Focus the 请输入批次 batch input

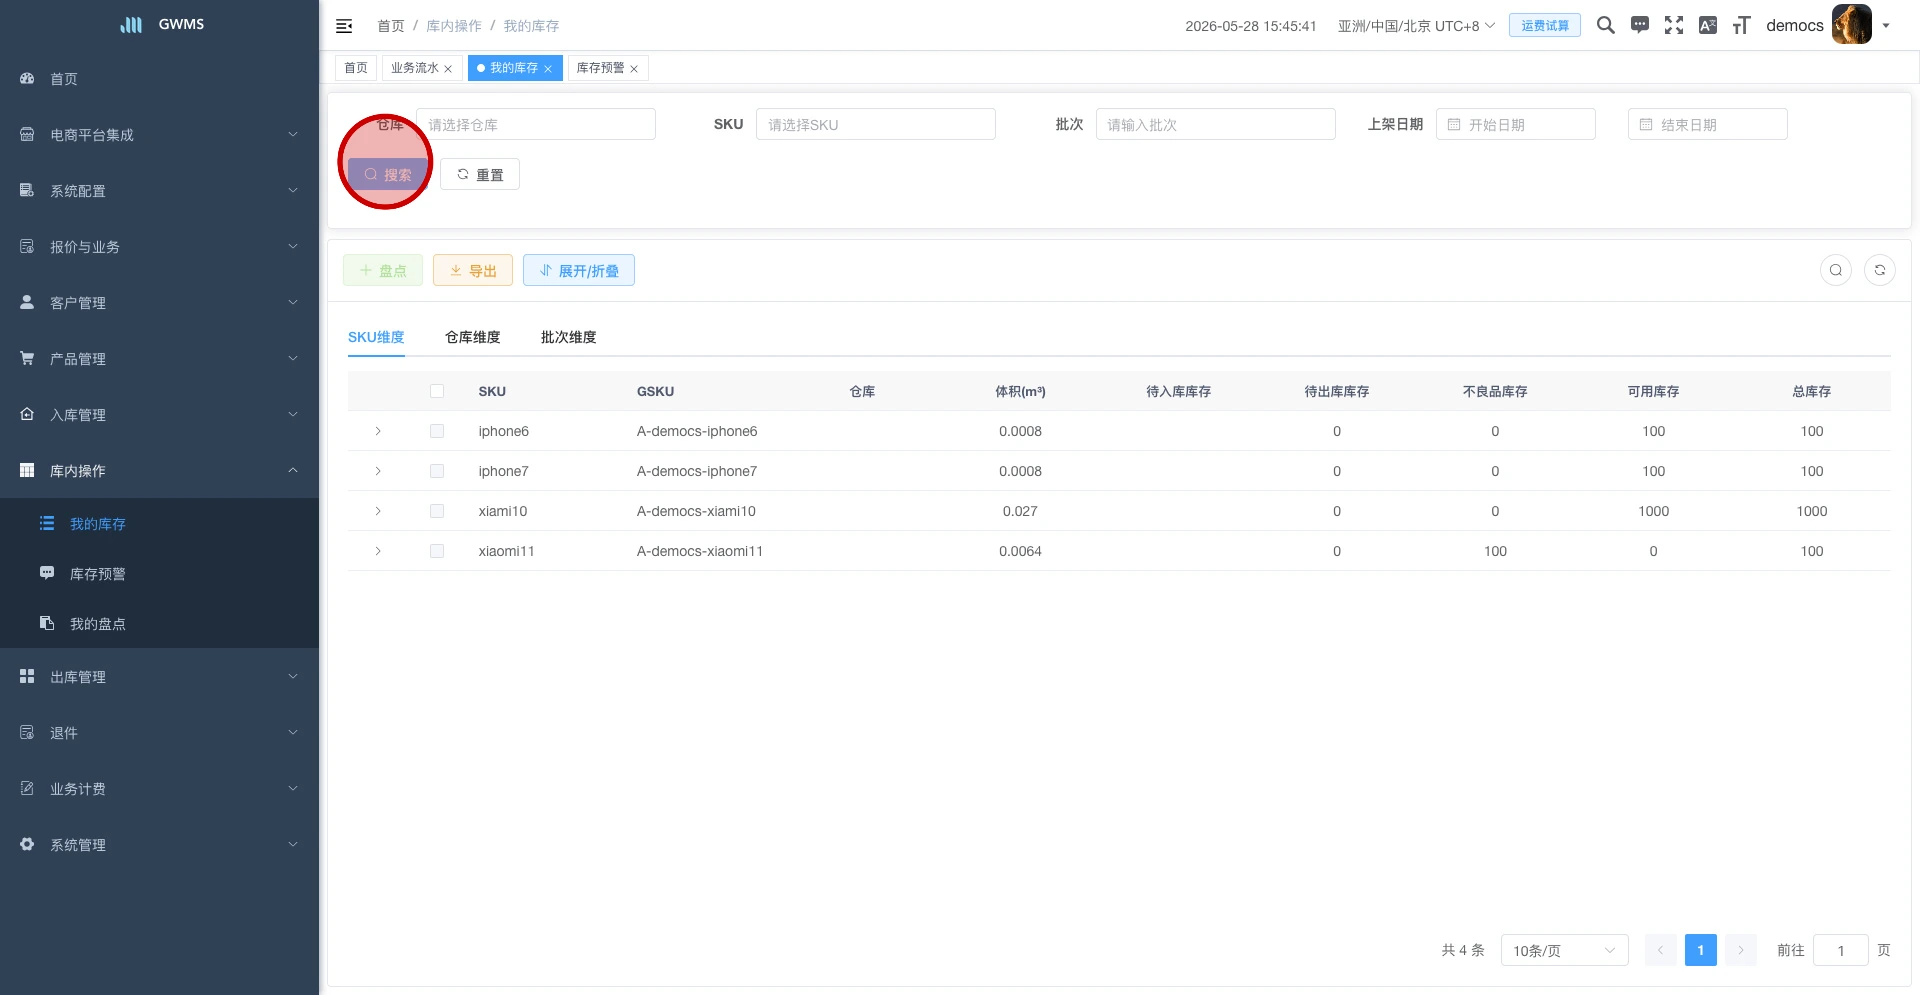(1216, 124)
